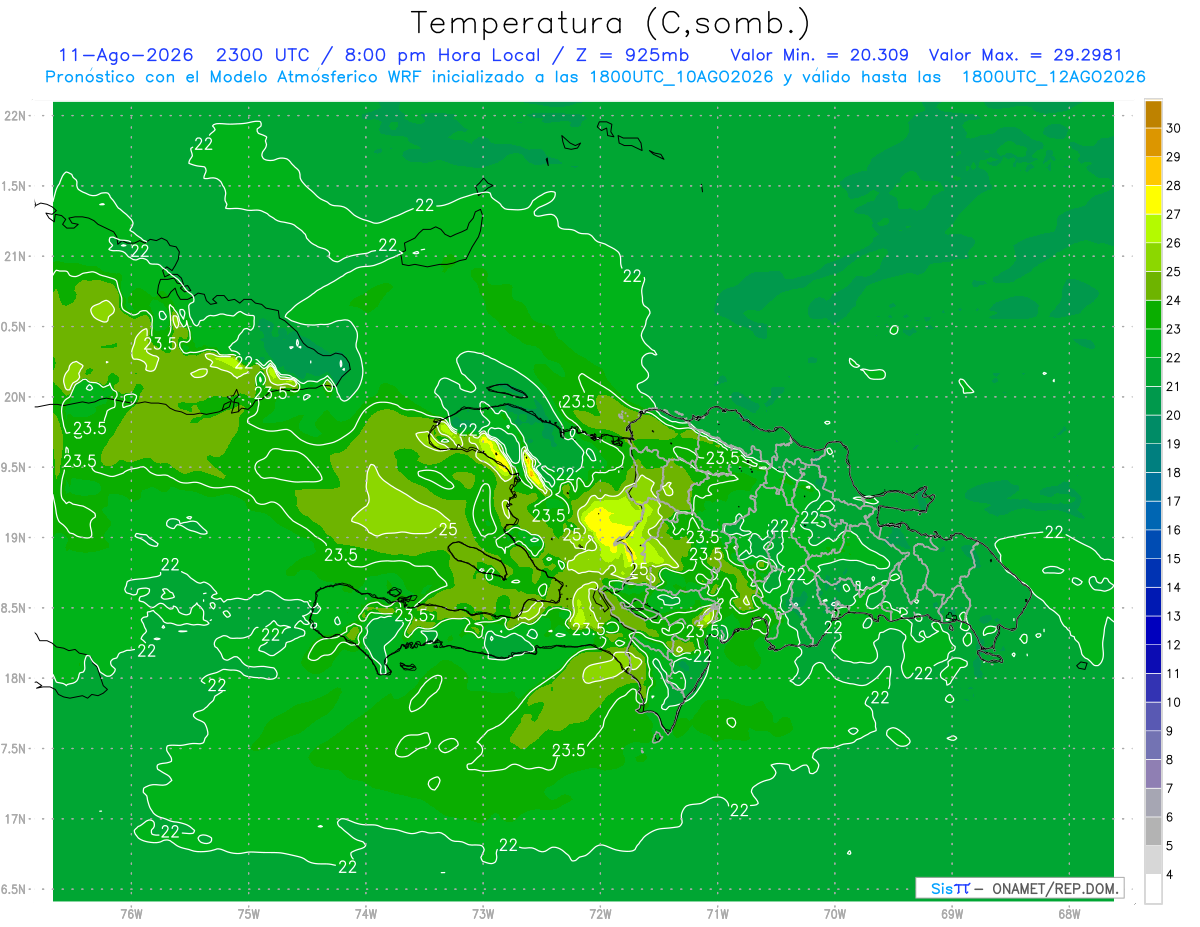This screenshot has height=927, width=1200.
Task: Click the "28" label on the color scale
Action: pos(1173,185)
